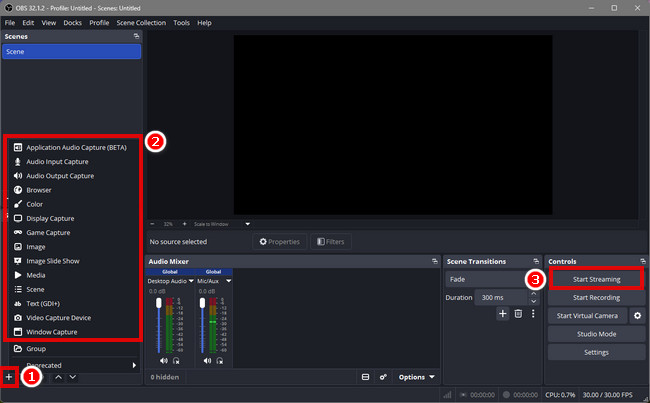This screenshot has width=650, height=403.
Task: Click Start Virtual Camera button
Action: pyautogui.click(x=587, y=316)
